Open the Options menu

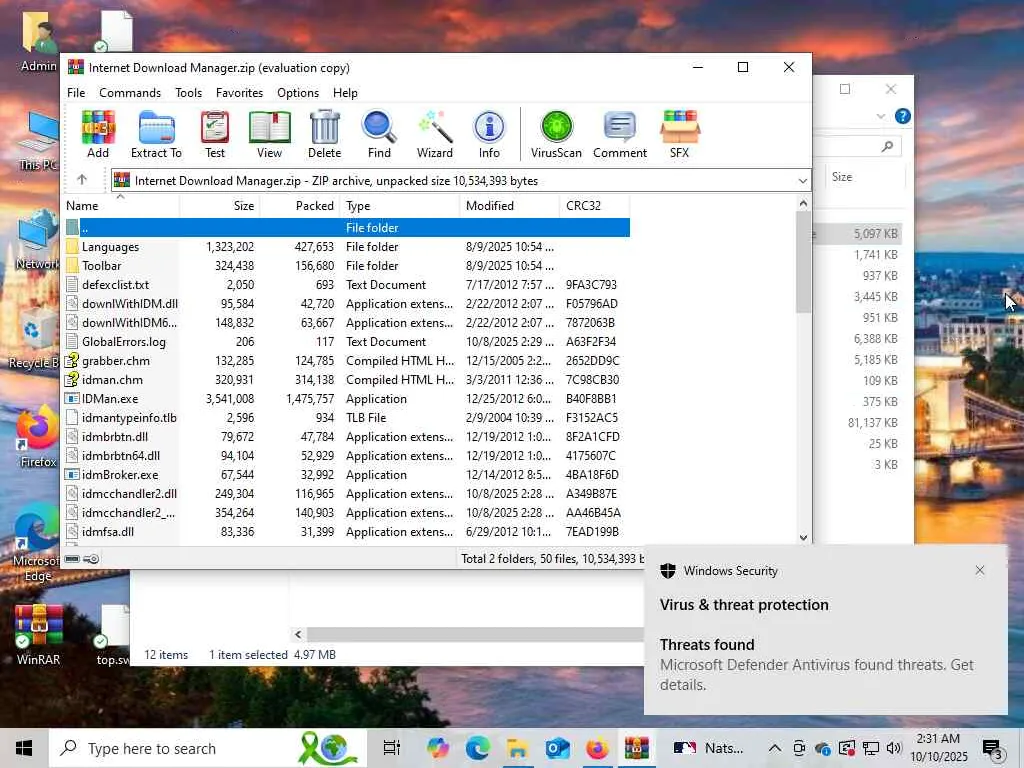[x=298, y=93]
